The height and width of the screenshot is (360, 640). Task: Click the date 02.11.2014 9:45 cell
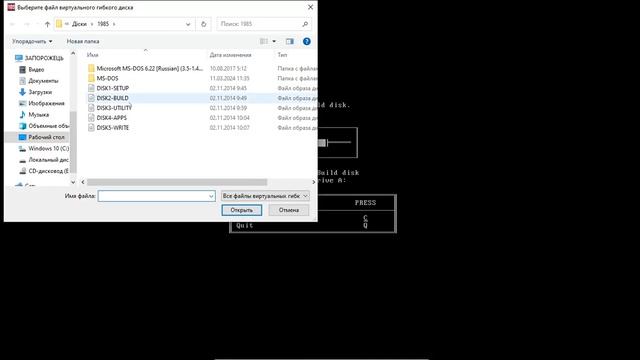tap(228, 88)
